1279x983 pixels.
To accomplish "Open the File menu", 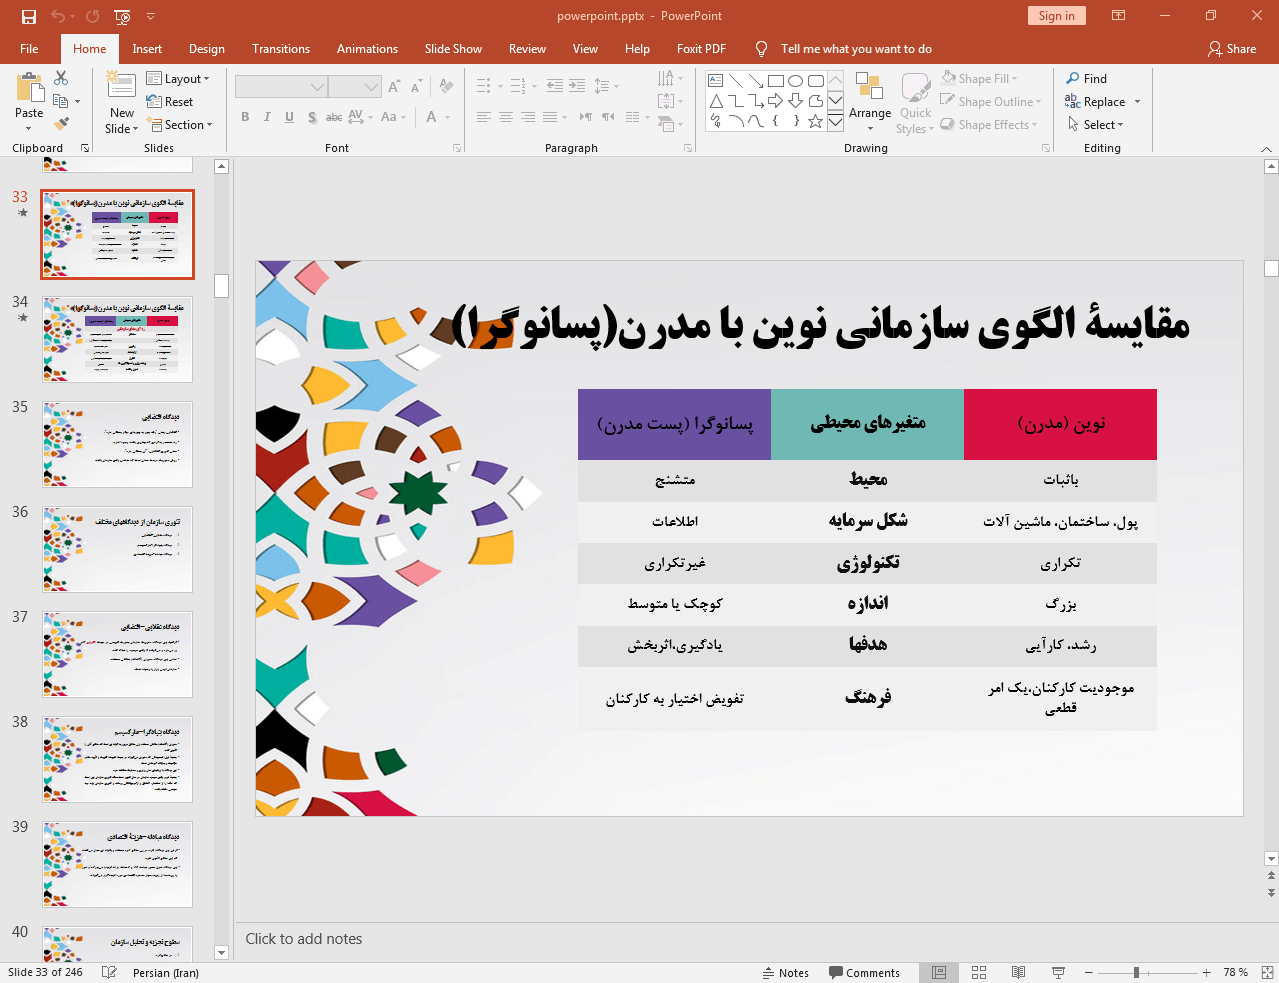I will click(x=29, y=48).
